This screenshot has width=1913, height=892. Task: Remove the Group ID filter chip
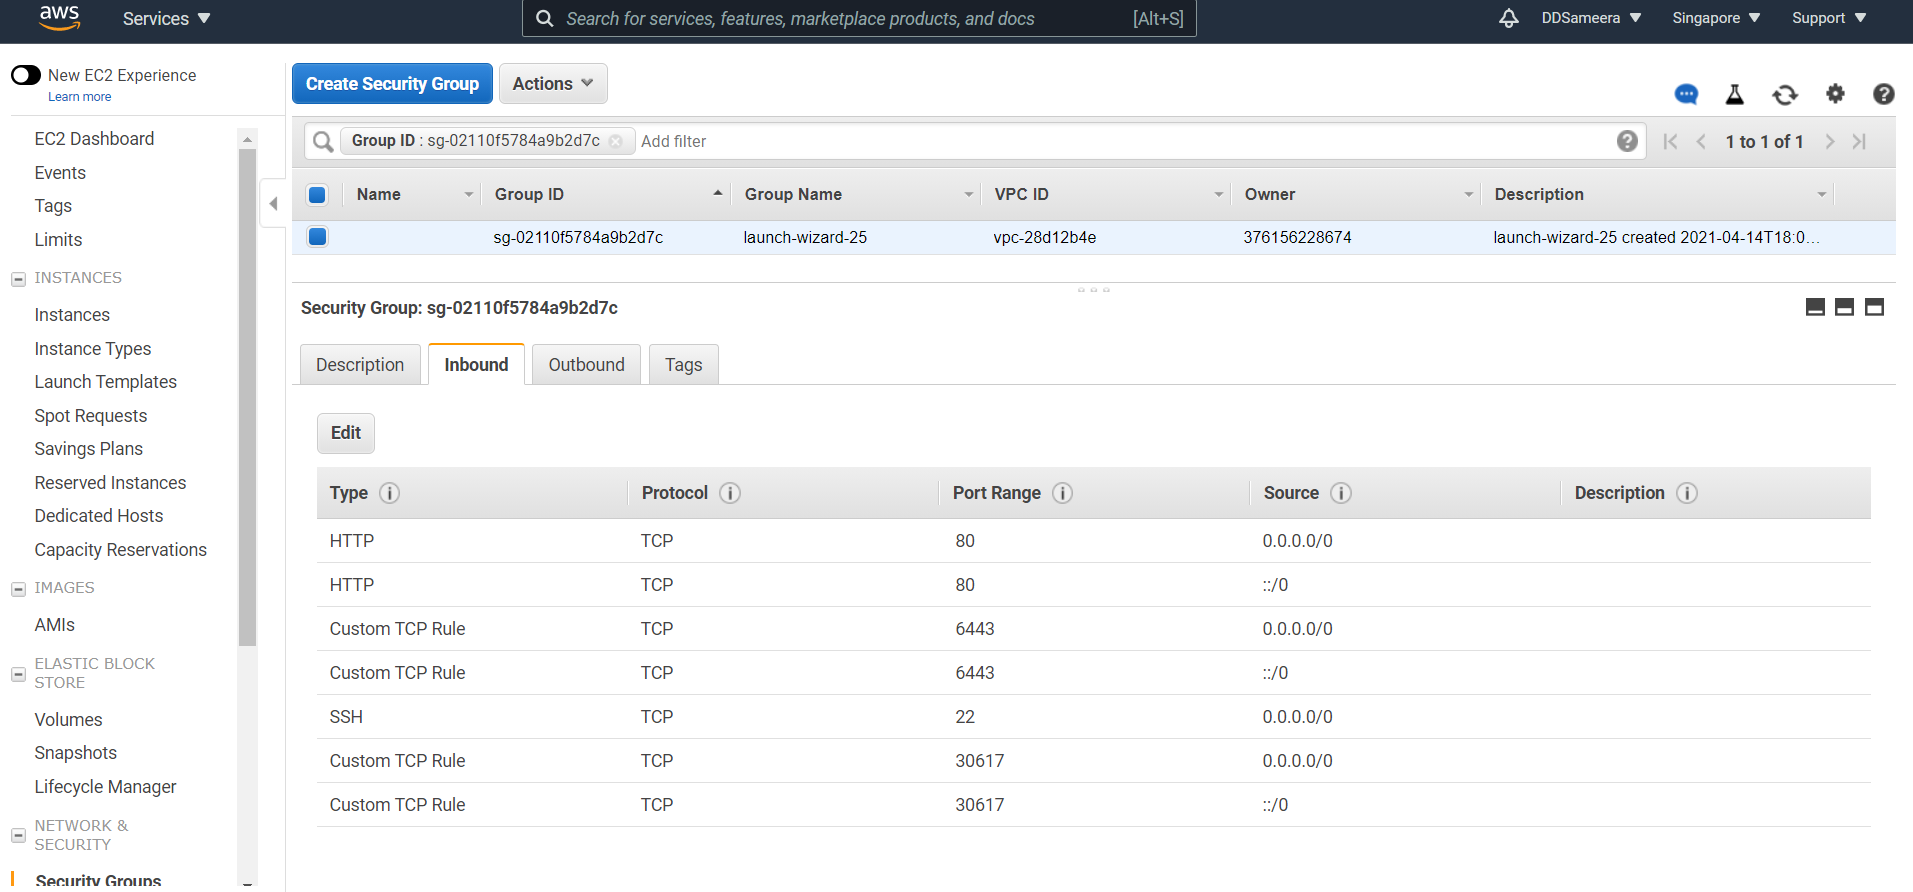coord(616,141)
